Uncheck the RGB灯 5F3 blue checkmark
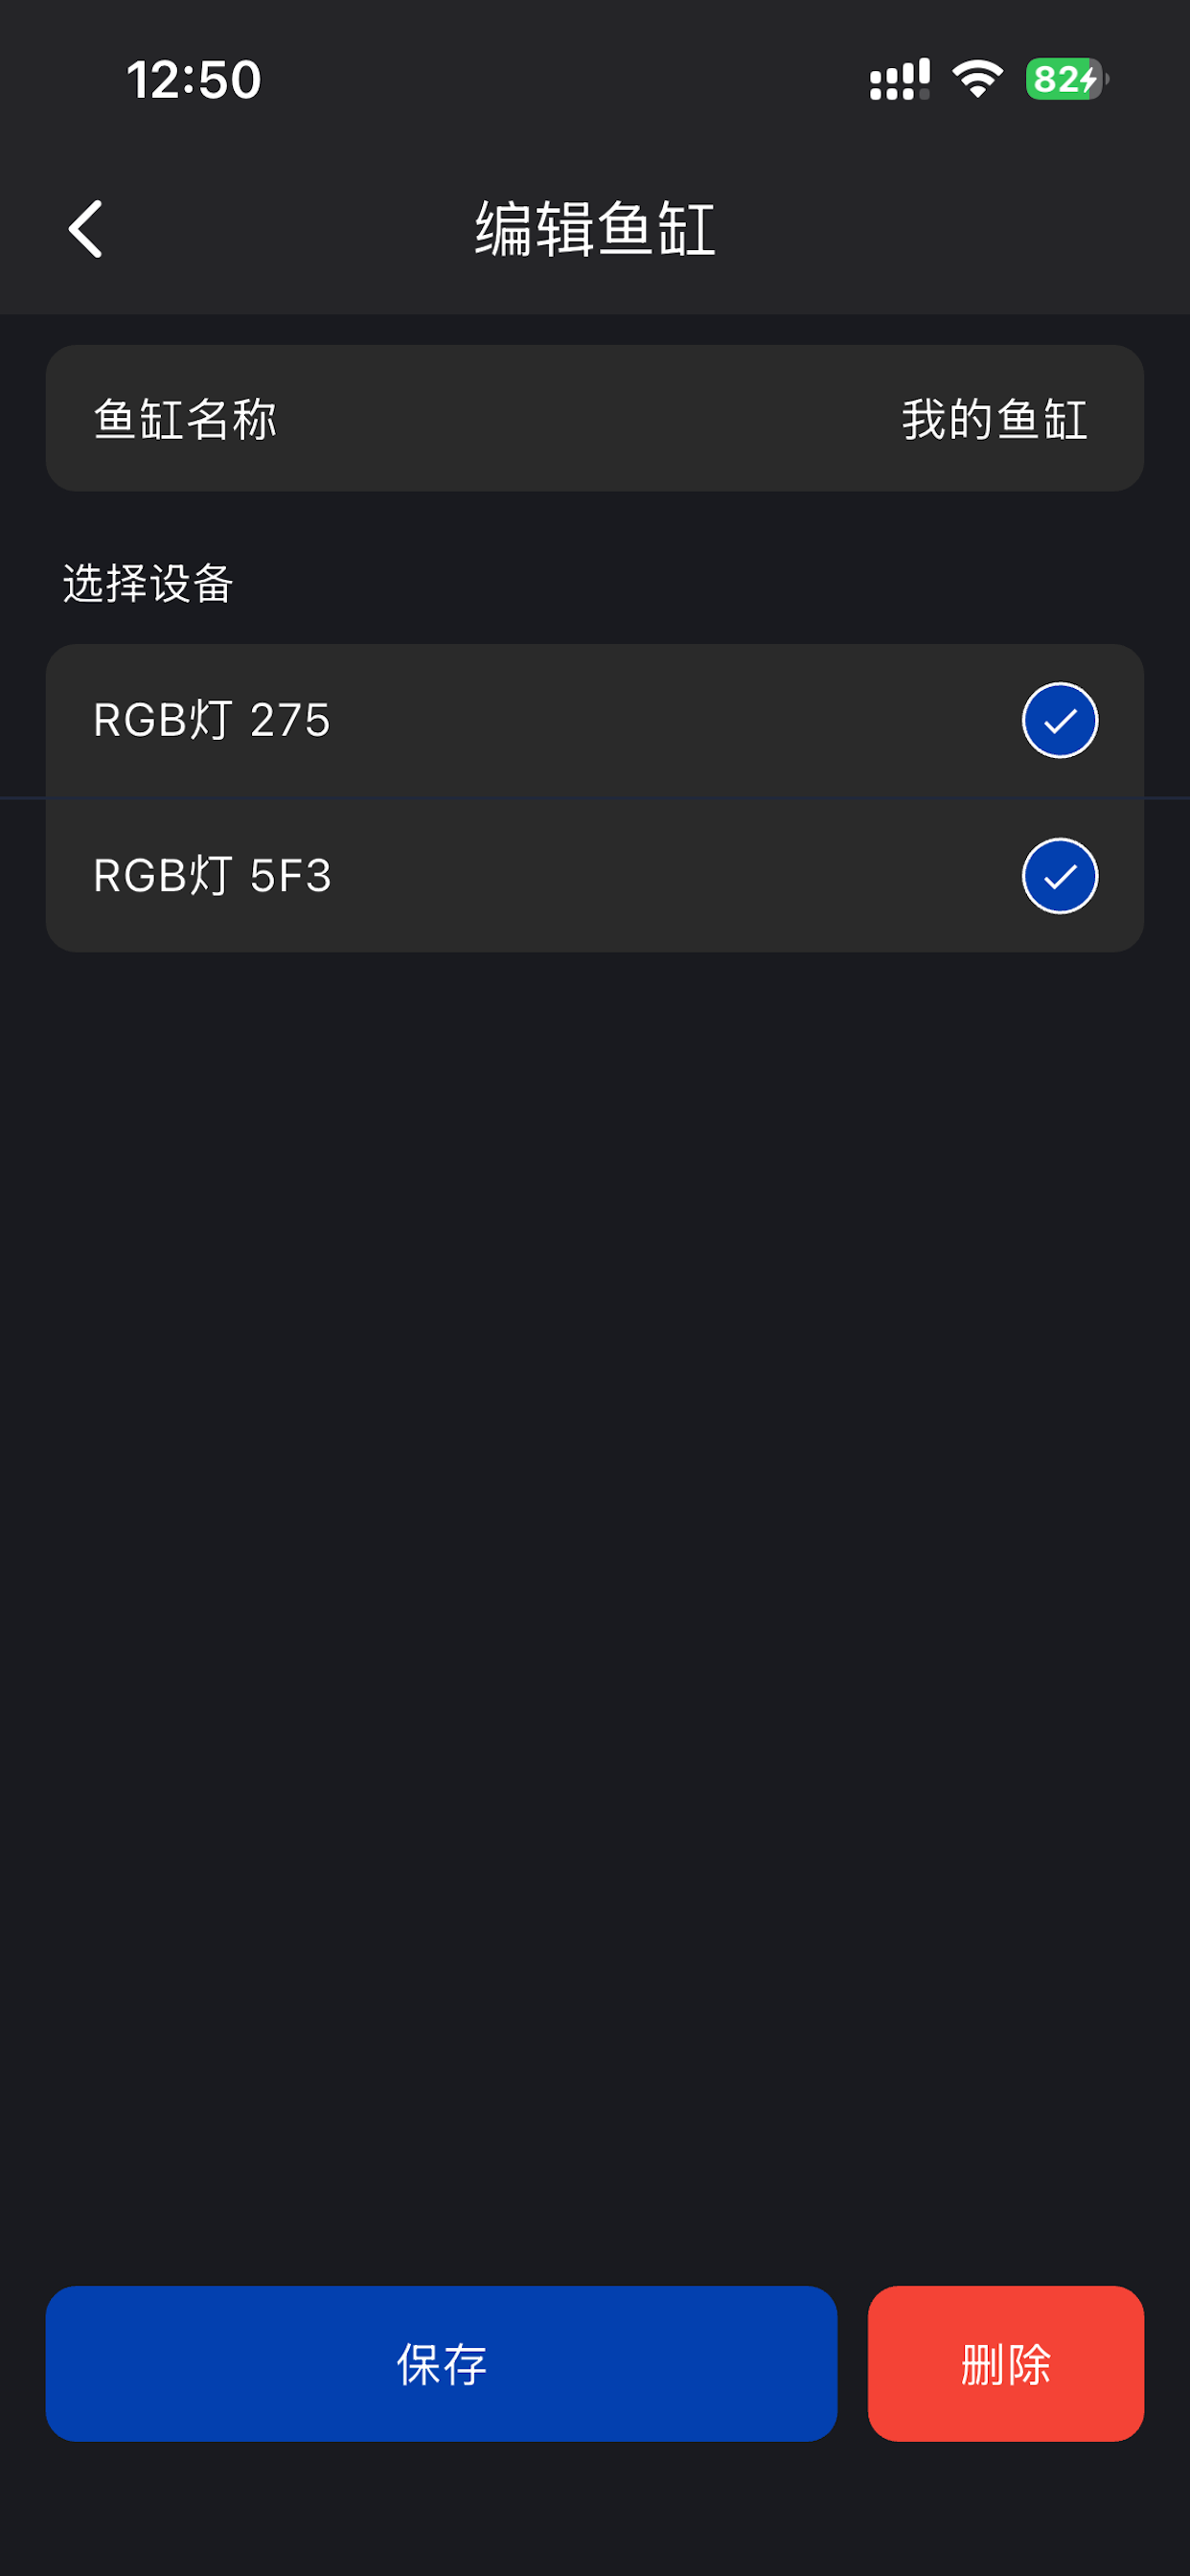The image size is (1190, 2576). (x=1059, y=876)
